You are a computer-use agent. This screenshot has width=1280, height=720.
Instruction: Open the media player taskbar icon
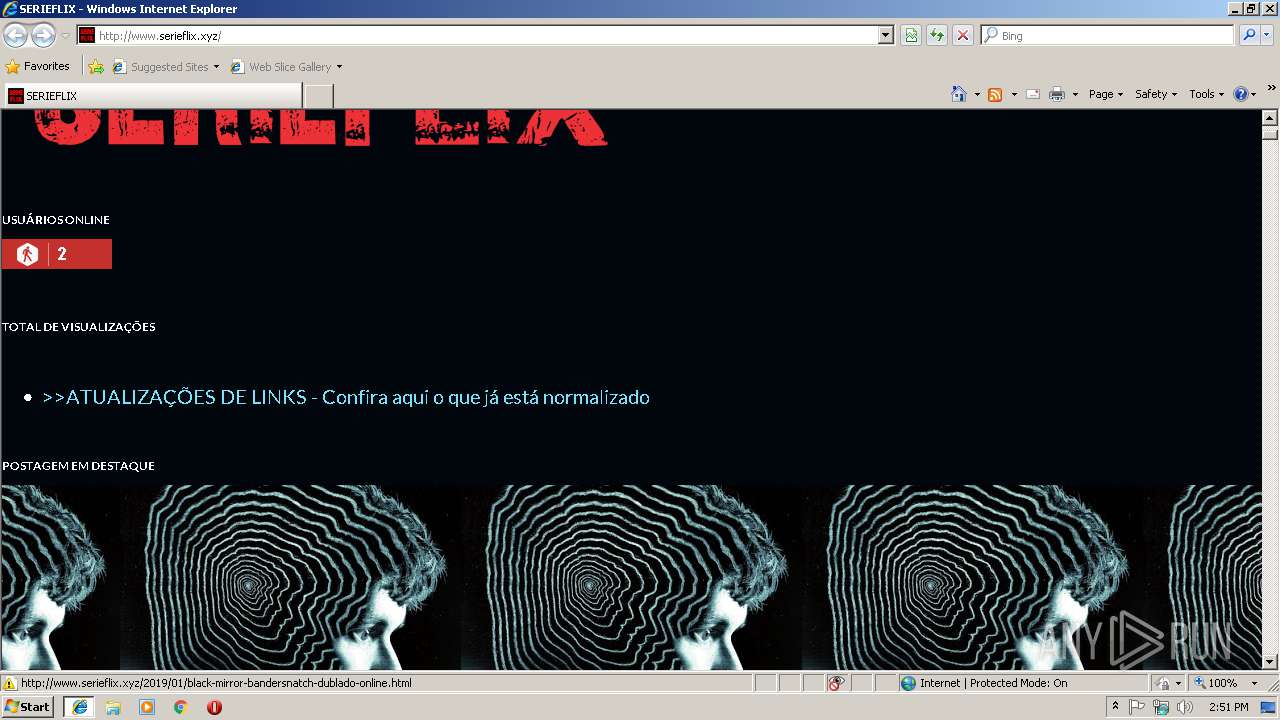coord(147,707)
